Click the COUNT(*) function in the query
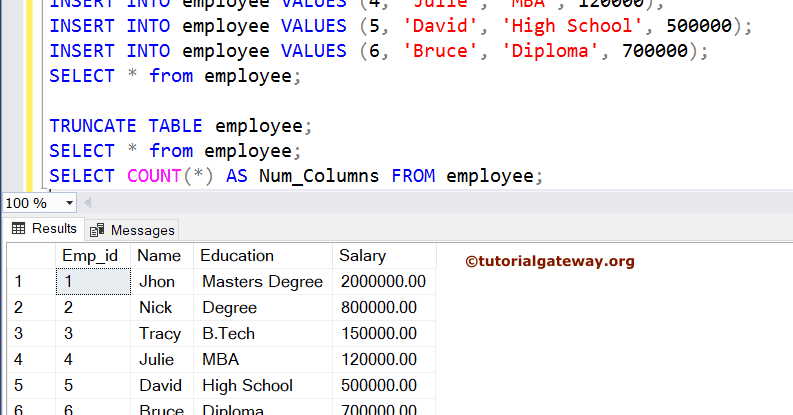This screenshot has width=793, height=415. click(170, 176)
